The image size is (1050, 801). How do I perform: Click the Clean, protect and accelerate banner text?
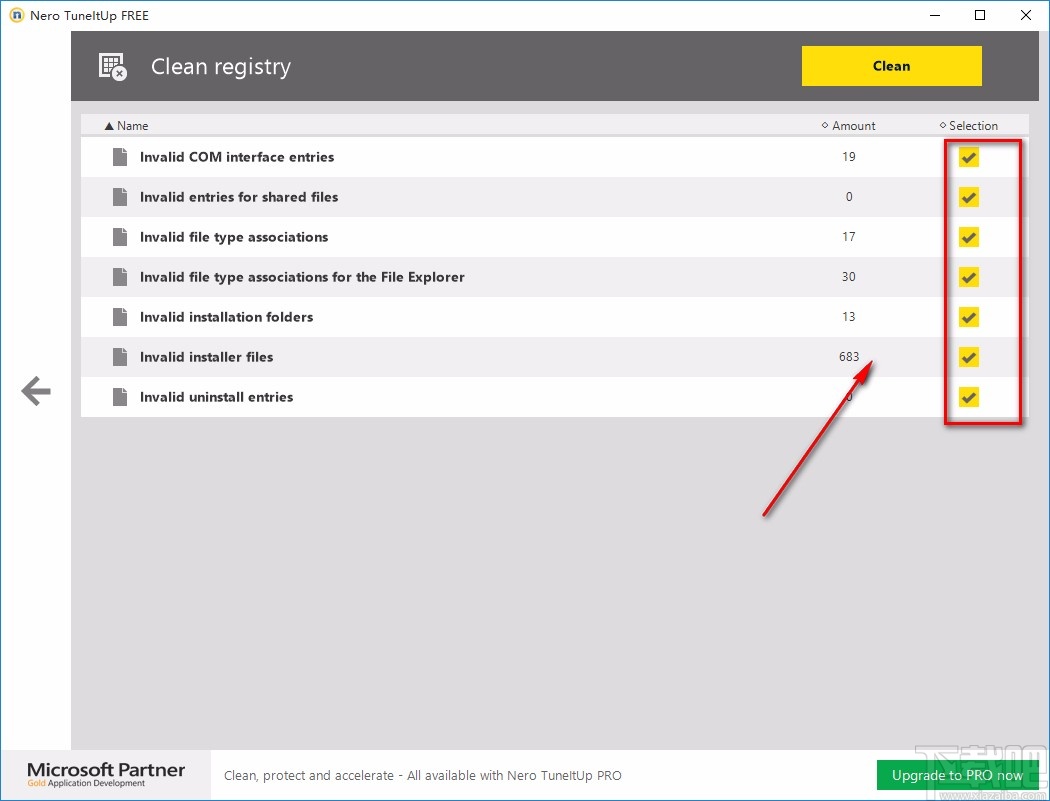tap(423, 776)
